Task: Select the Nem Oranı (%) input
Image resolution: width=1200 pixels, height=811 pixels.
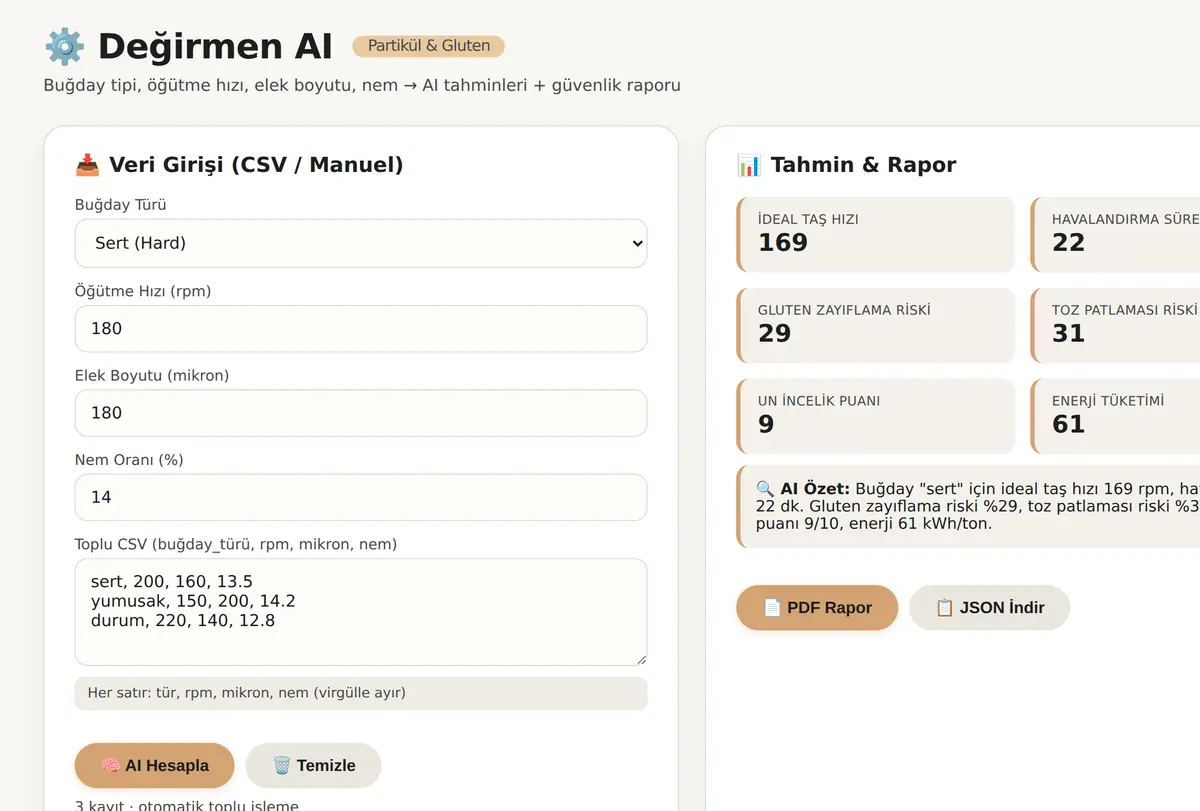Action: pyautogui.click(x=361, y=497)
